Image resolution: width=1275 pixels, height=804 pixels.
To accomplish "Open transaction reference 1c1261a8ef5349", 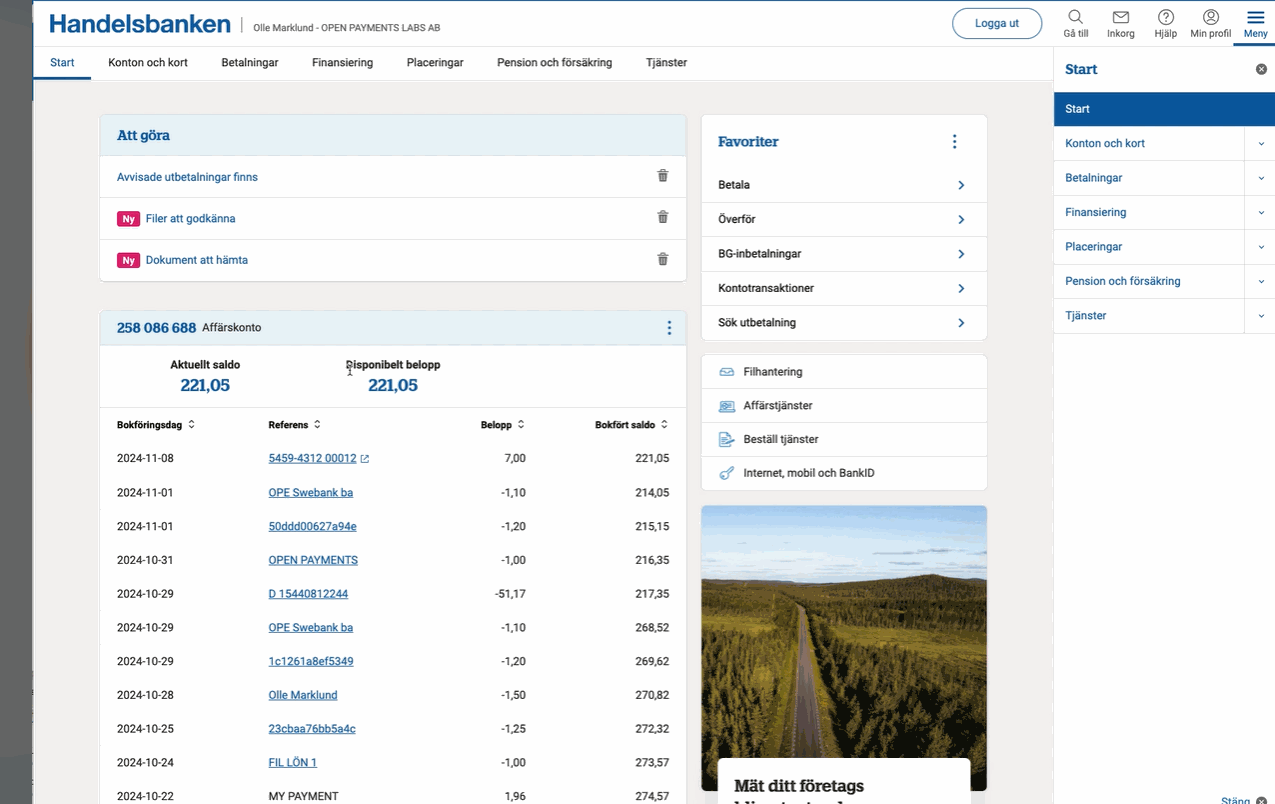I will tap(311, 662).
